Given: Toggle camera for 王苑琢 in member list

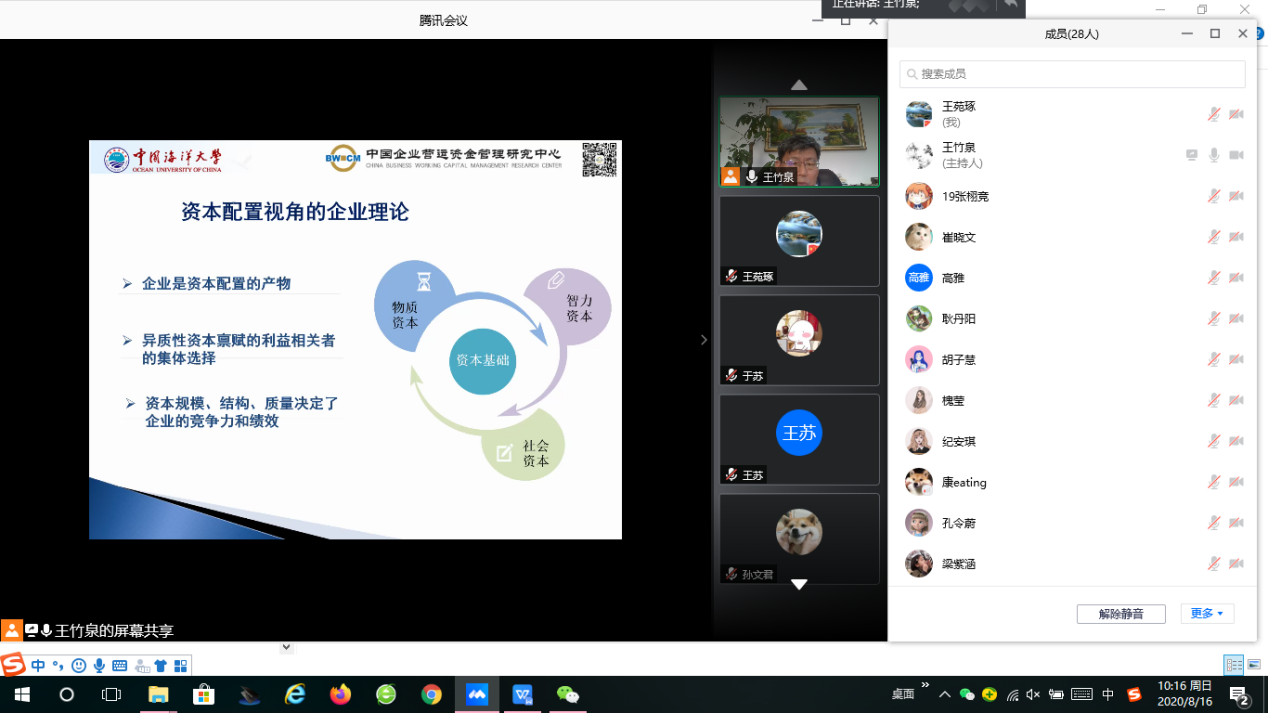Looking at the screenshot, I should tap(1237, 114).
